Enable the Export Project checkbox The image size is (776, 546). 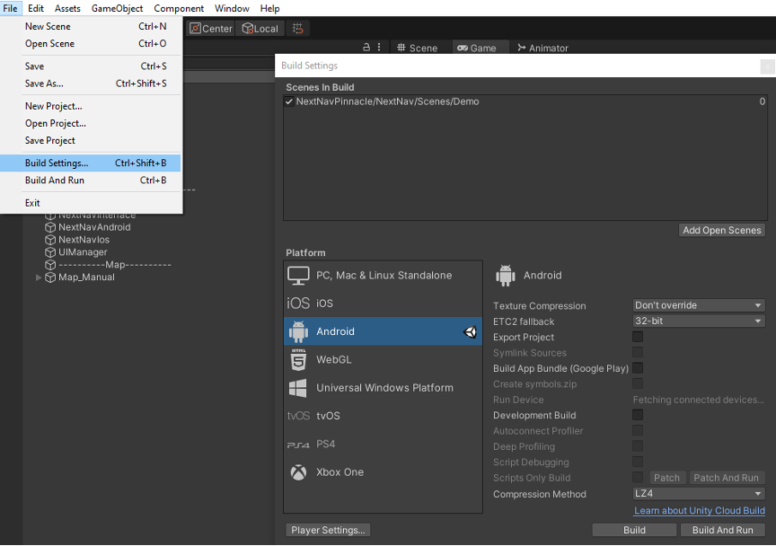coord(637,337)
